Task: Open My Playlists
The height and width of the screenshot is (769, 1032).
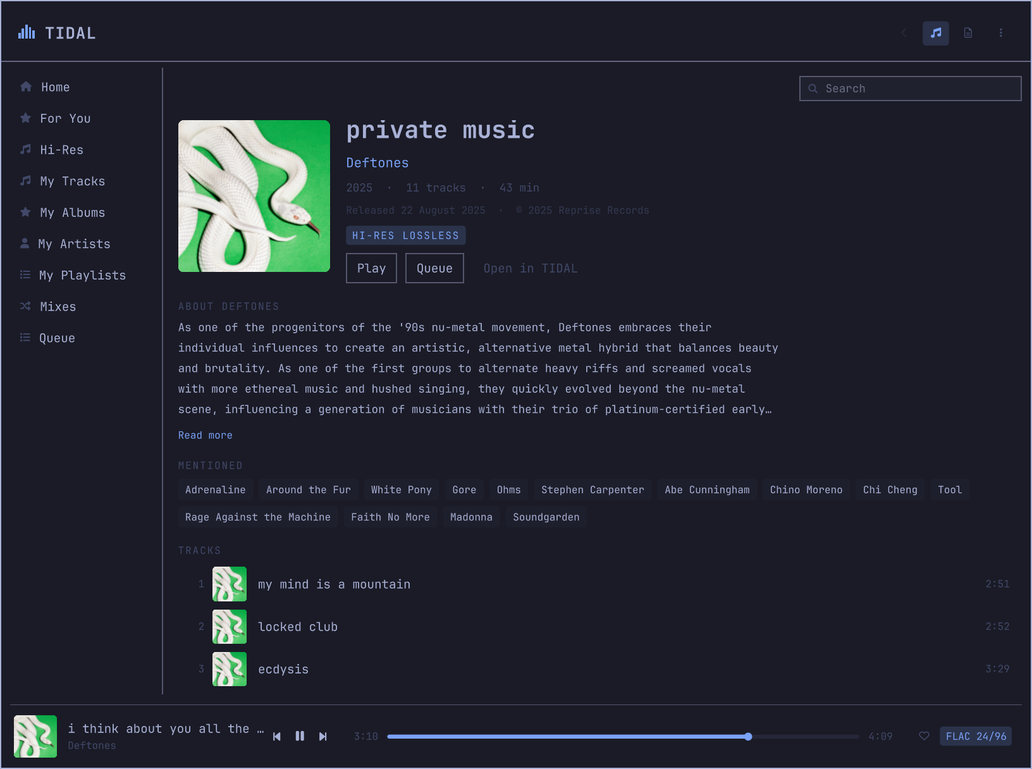Action: click(82, 275)
